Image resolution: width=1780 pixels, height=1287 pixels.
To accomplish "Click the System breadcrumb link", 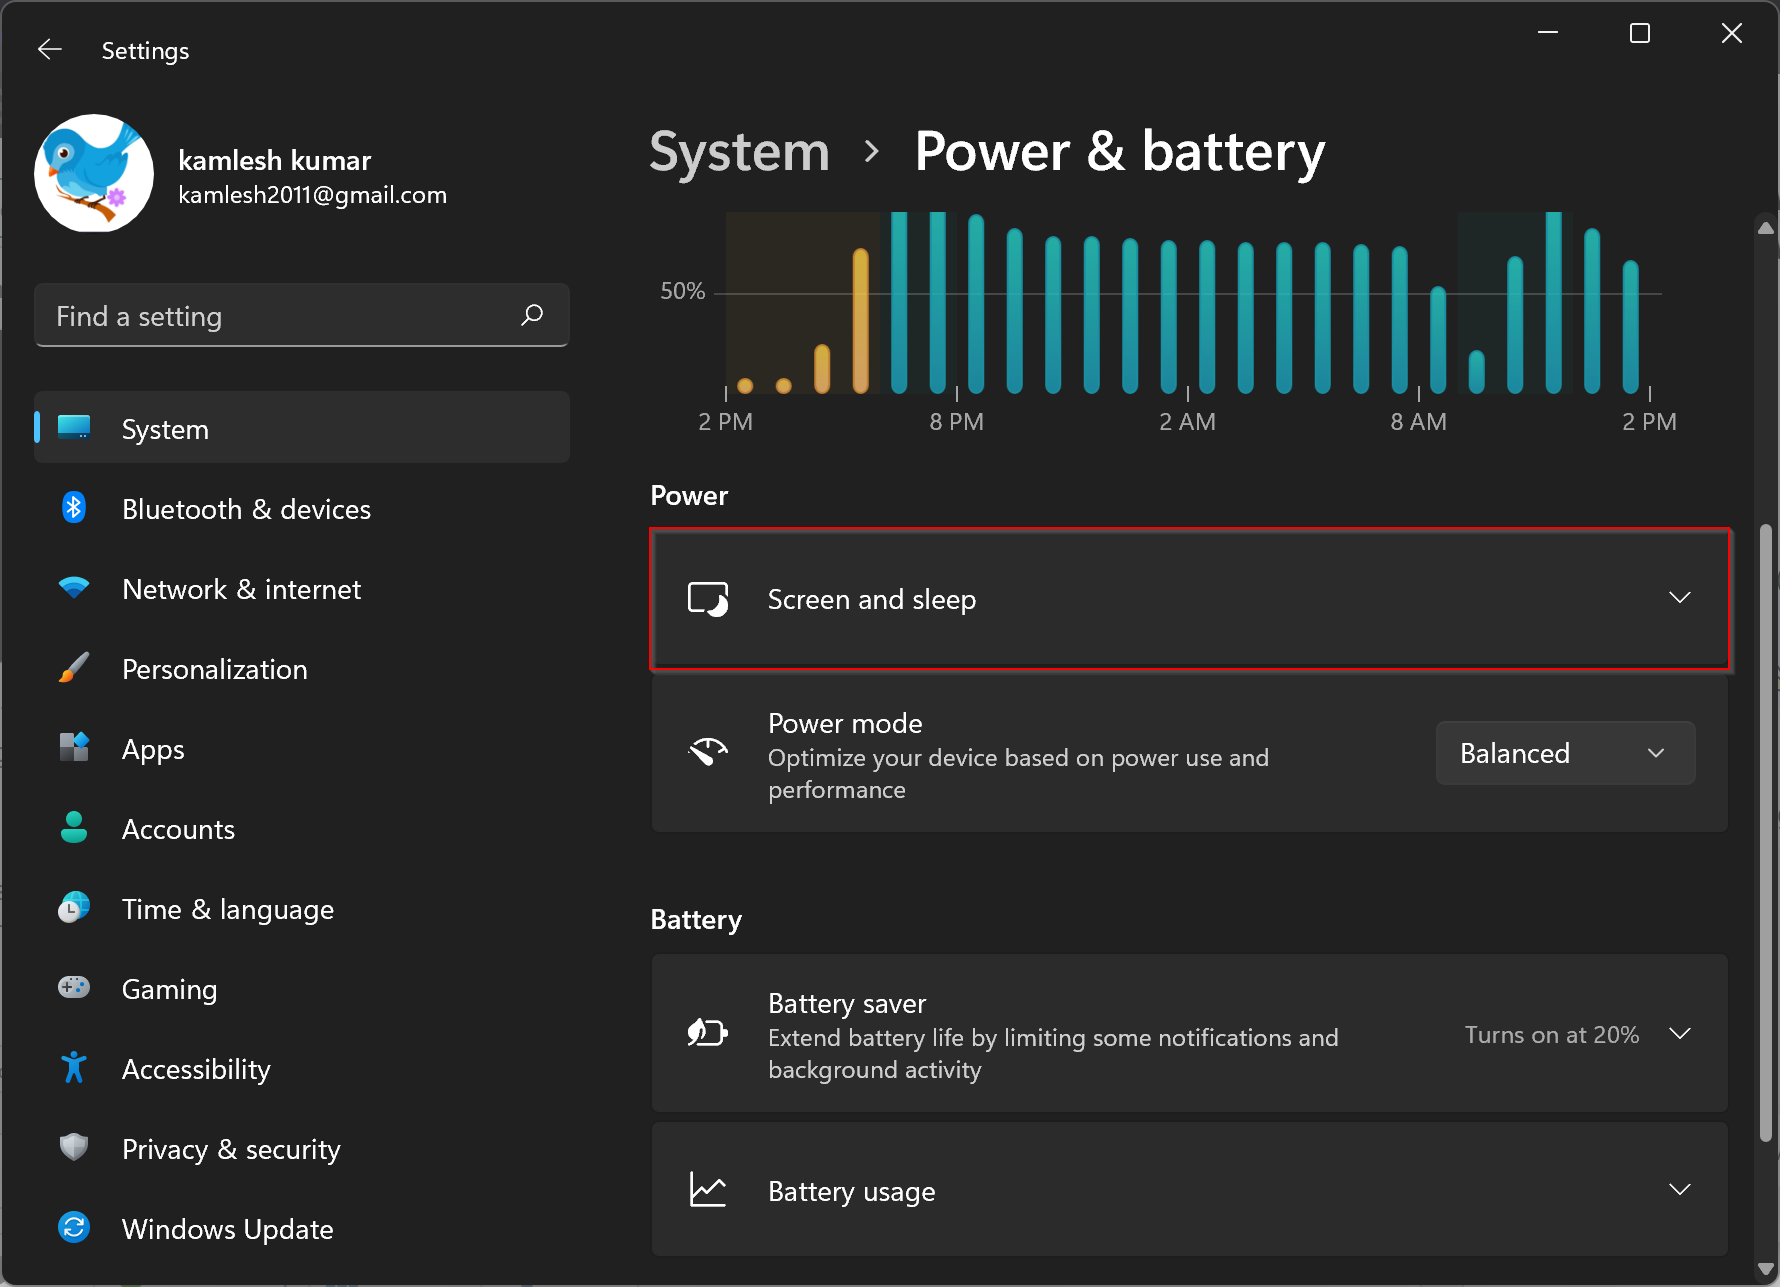I will pyautogui.click(x=740, y=152).
